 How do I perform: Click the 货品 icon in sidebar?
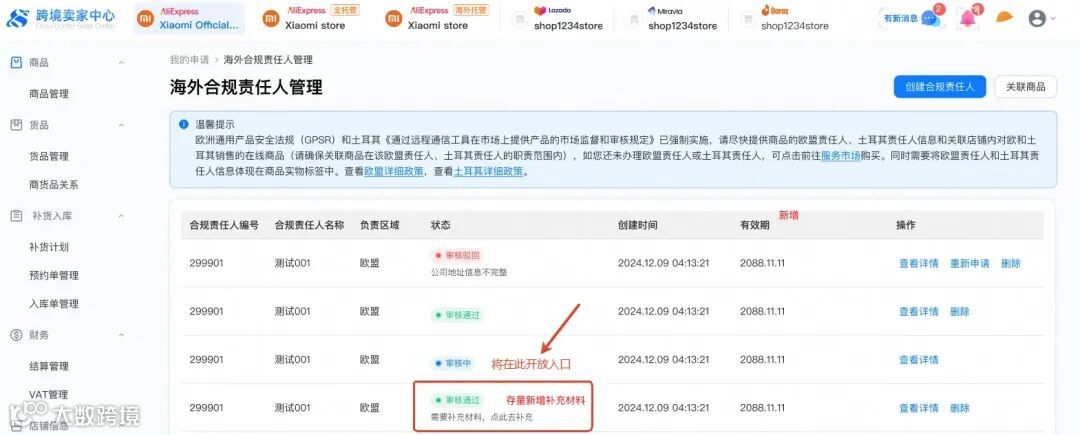[17, 125]
